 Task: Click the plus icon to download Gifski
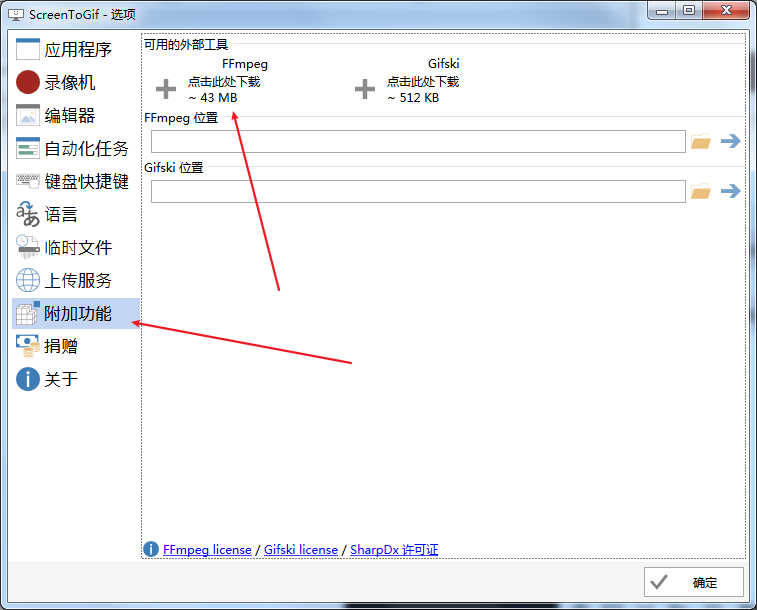tap(366, 89)
